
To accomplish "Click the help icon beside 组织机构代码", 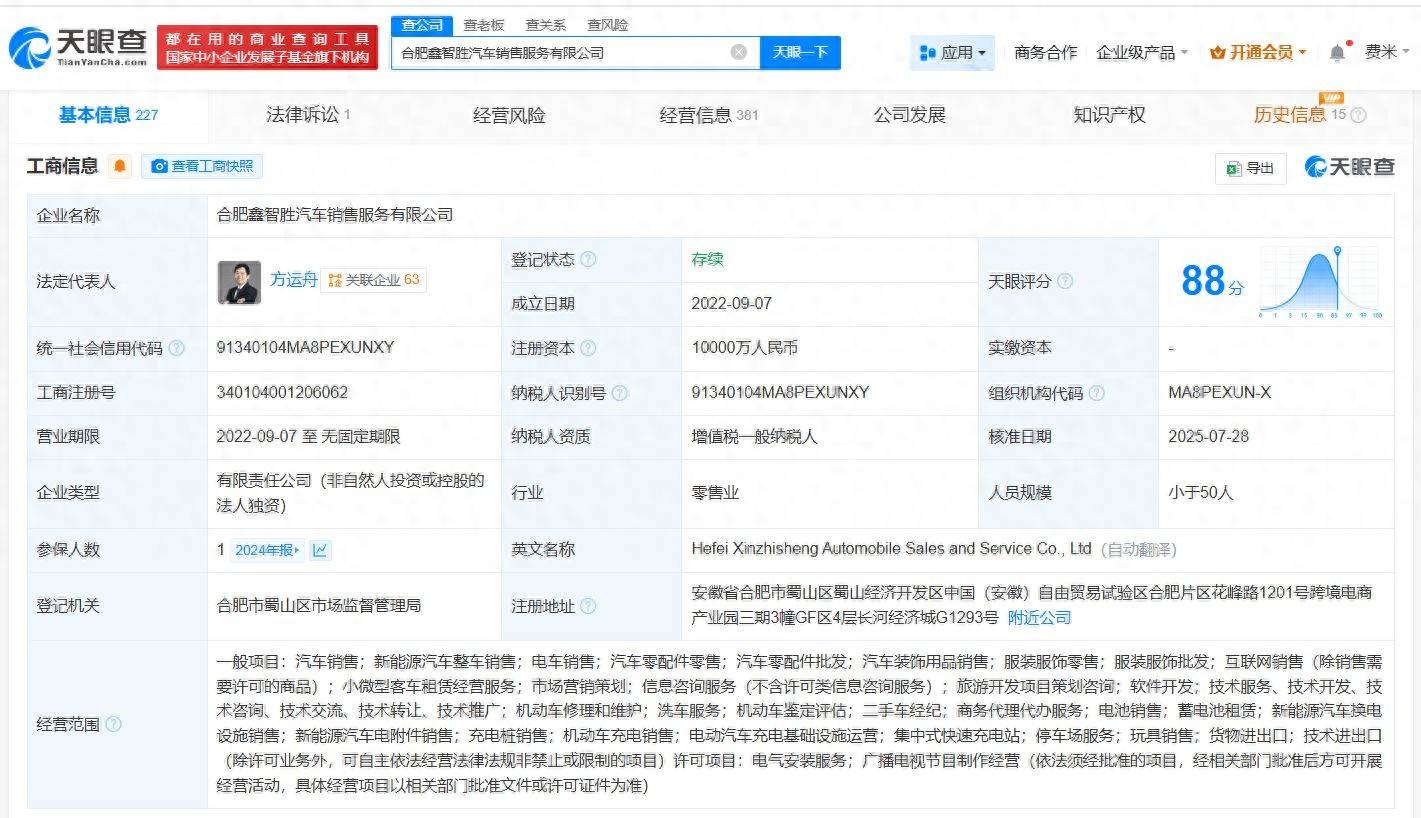I will [1097, 393].
